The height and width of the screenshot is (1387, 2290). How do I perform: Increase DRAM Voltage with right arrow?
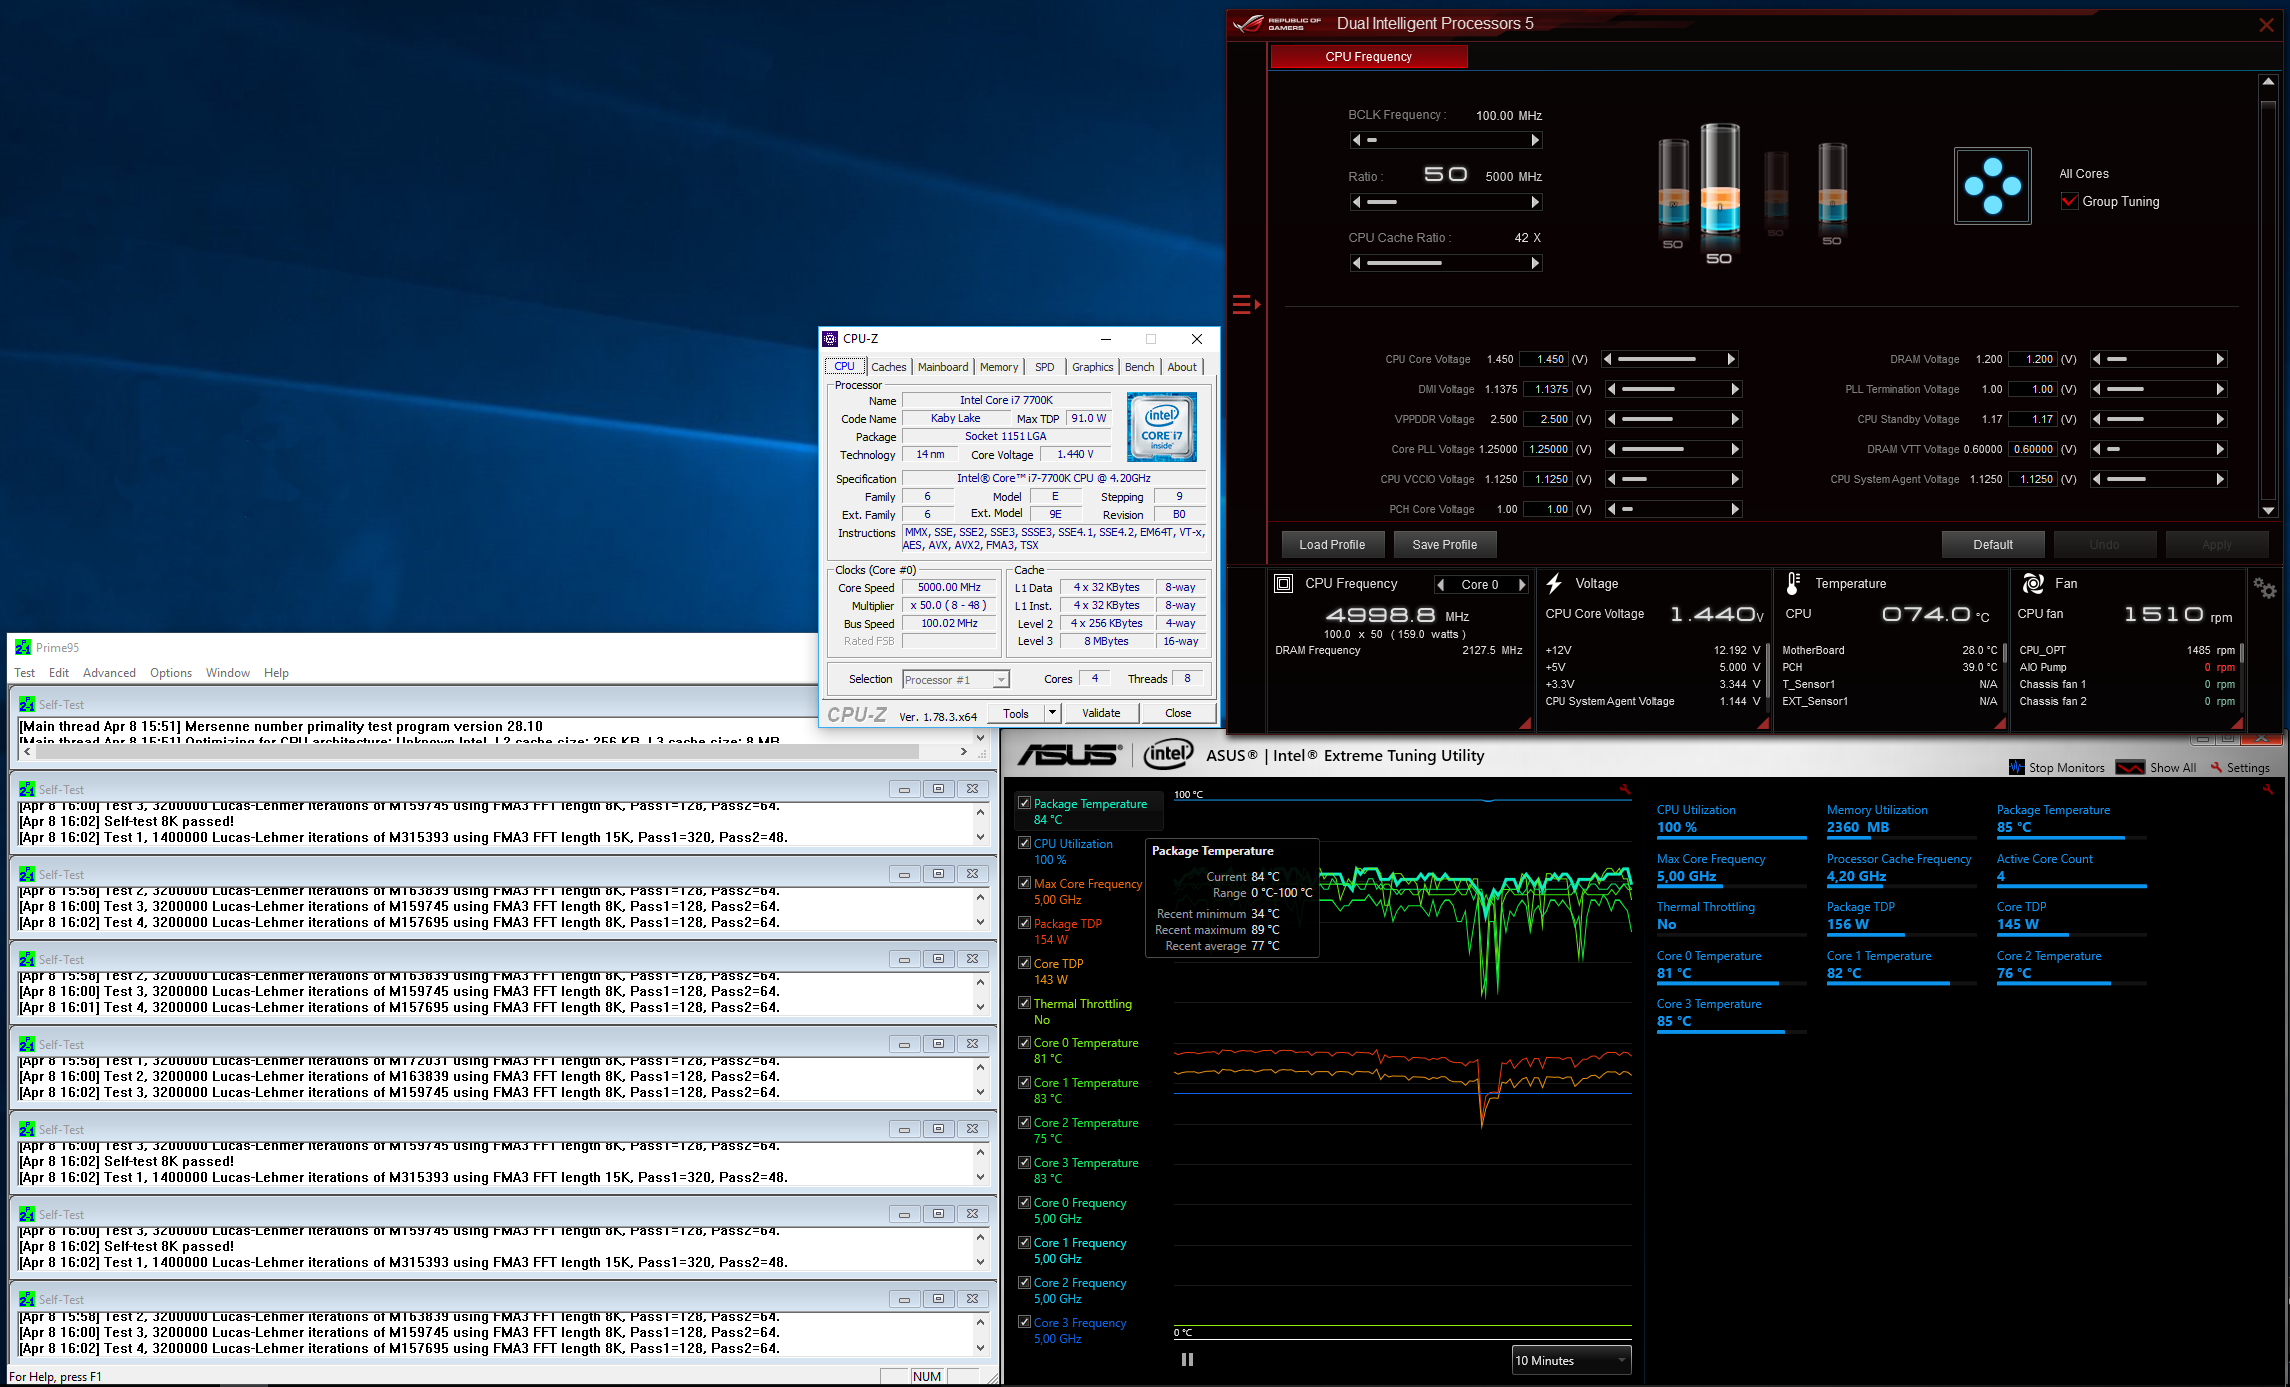pyautogui.click(x=2219, y=359)
